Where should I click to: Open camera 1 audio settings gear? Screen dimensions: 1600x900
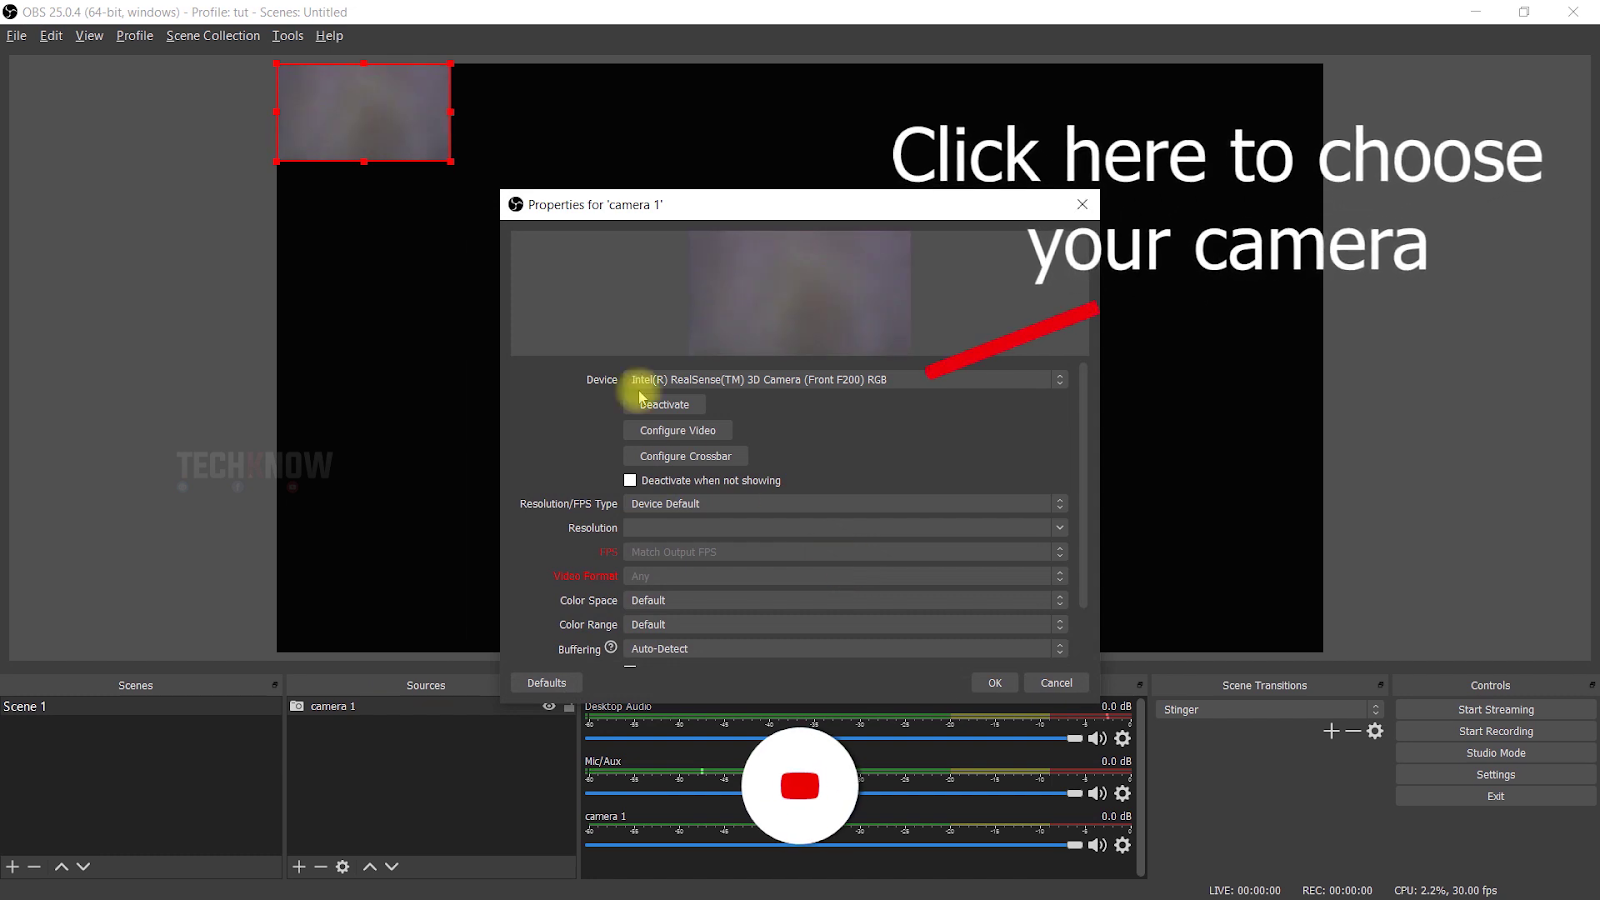pos(1123,845)
